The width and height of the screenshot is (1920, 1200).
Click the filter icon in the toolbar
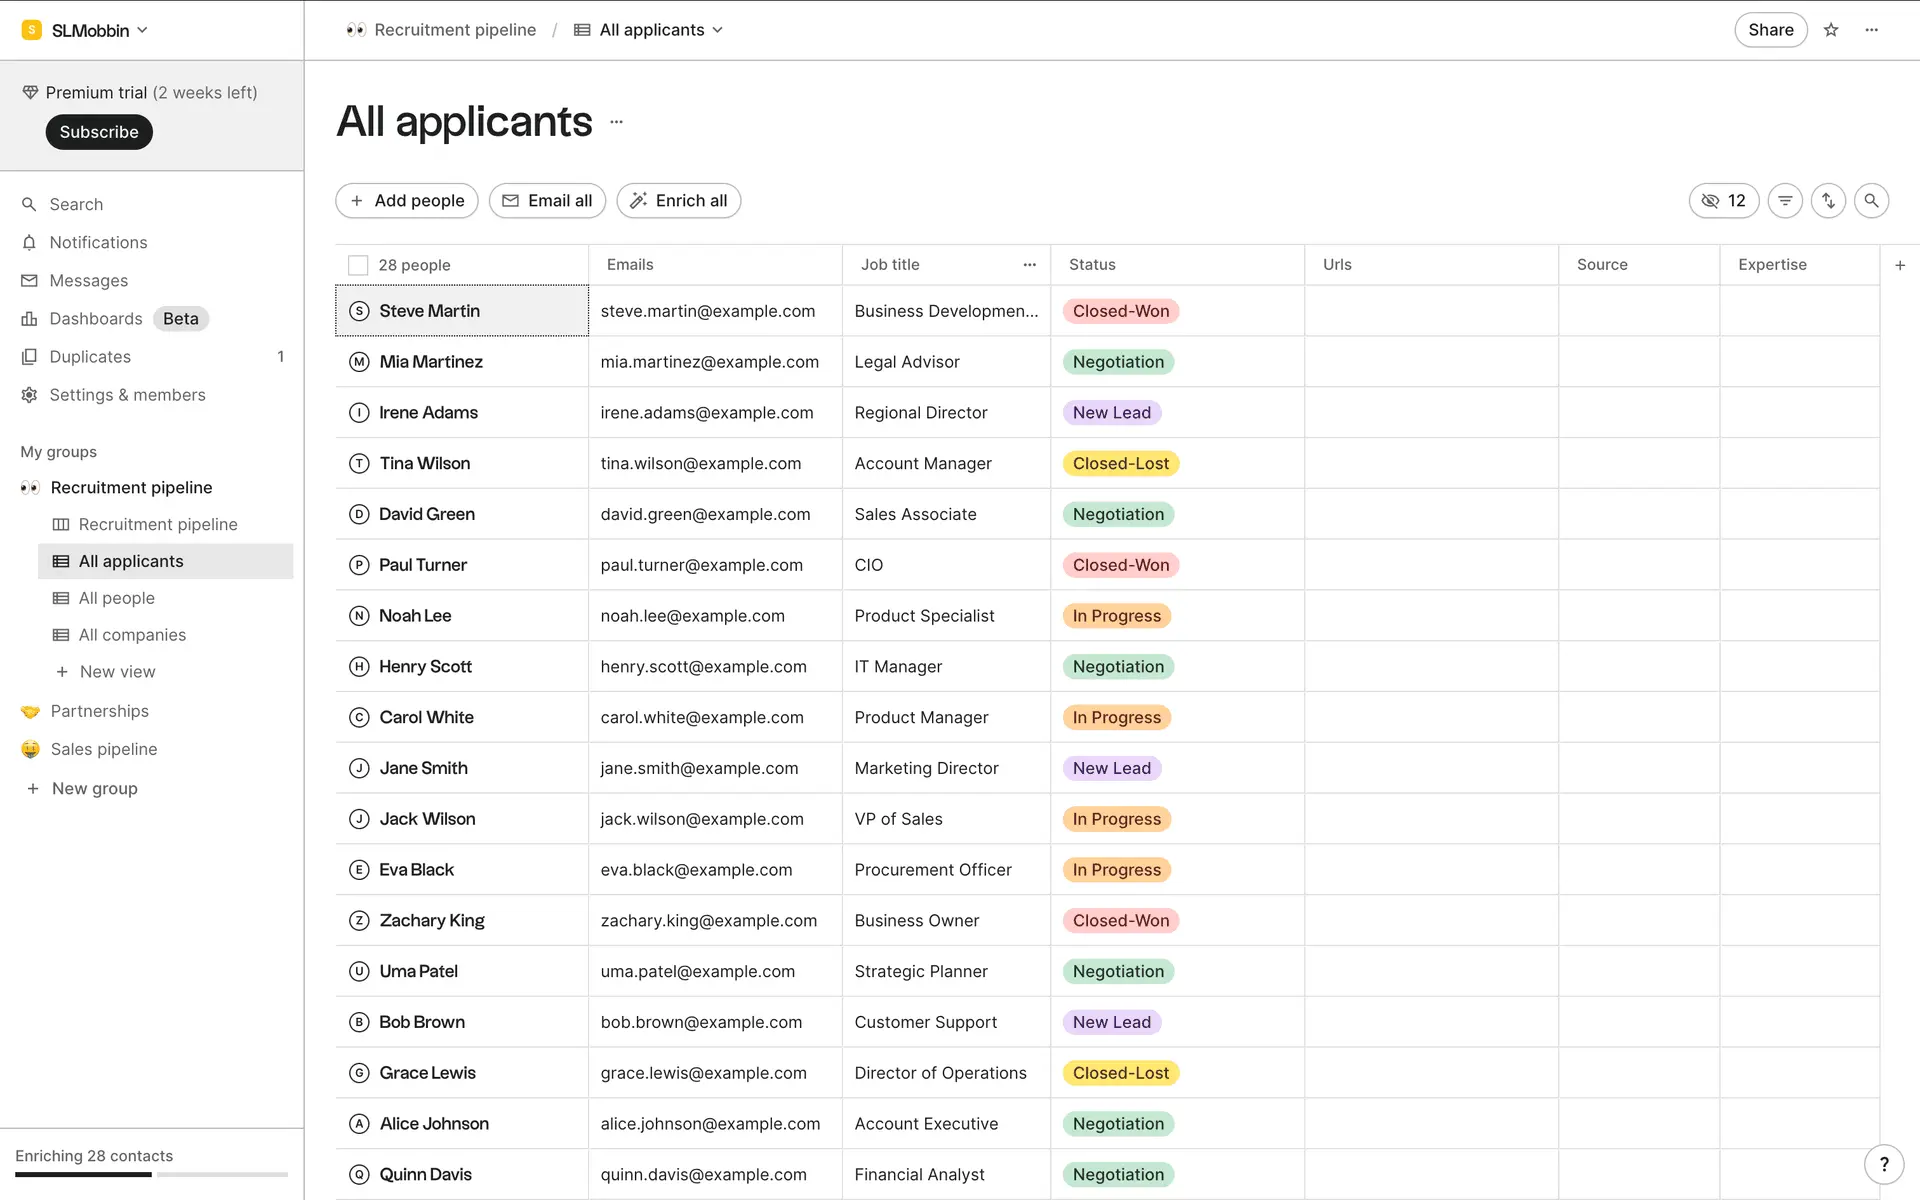click(1785, 201)
